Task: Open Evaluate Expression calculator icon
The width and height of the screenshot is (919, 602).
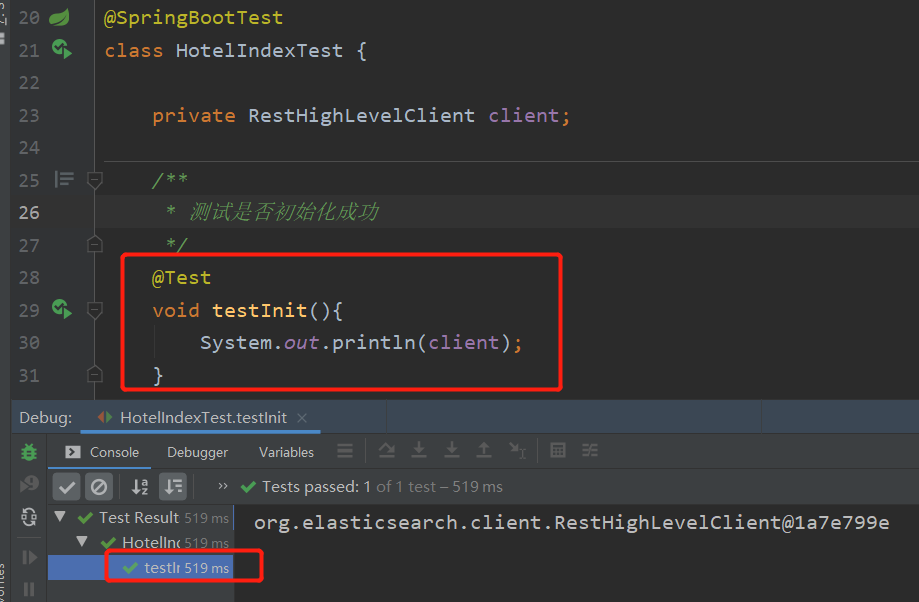Action: (x=558, y=450)
